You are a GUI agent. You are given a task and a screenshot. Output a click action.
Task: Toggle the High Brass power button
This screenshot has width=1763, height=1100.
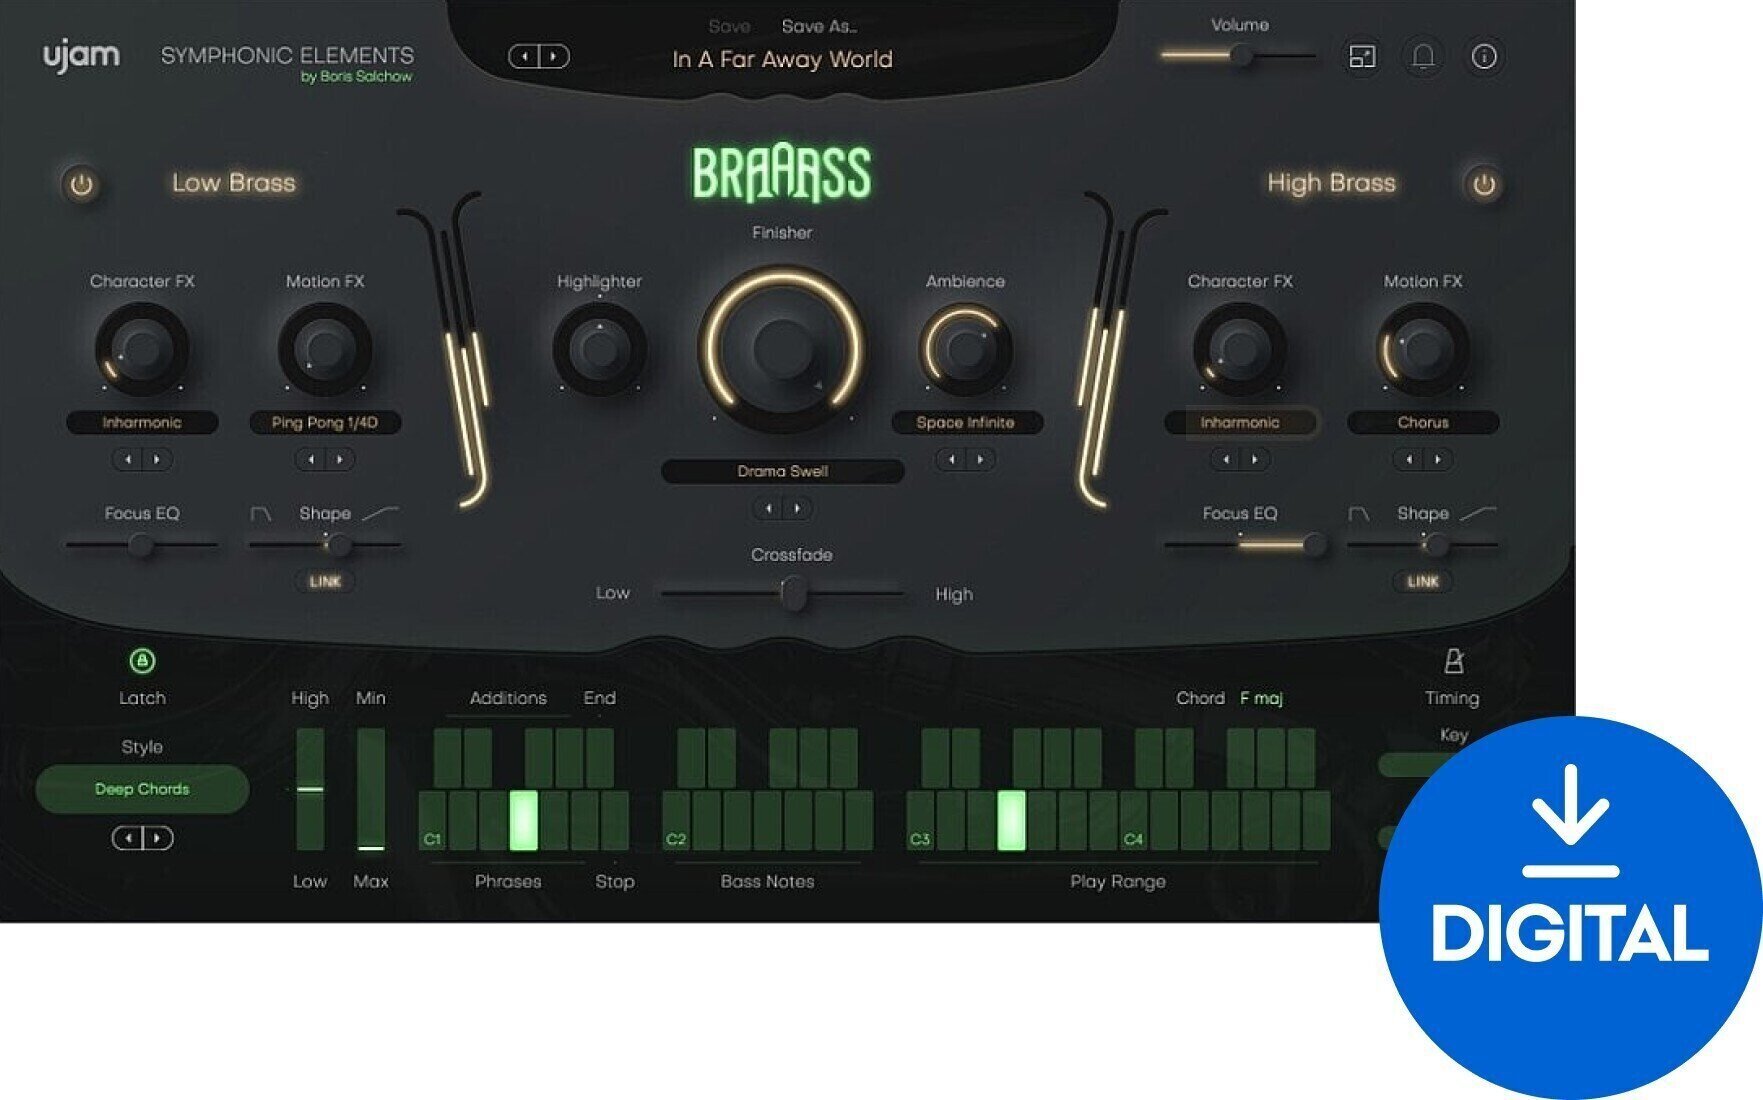pyautogui.click(x=1483, y=185)
